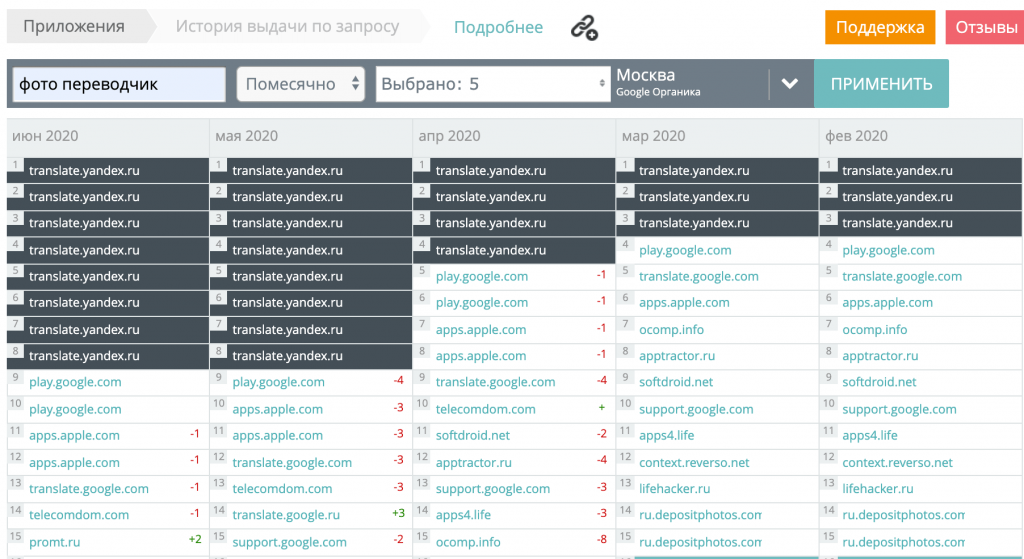The height and width of the screenshot is (559, 1024).
Task: Open the Приложения breadcrumb tab
Action: coord(74,27)
